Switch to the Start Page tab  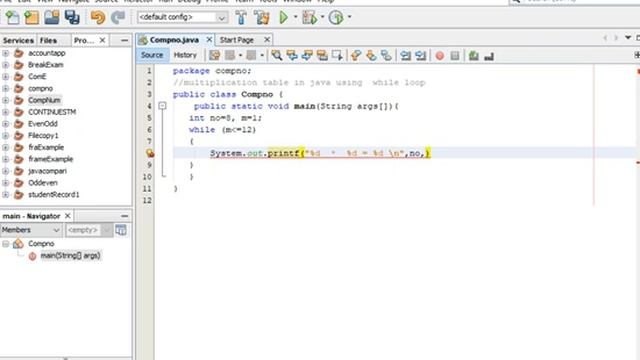(237, 40)
